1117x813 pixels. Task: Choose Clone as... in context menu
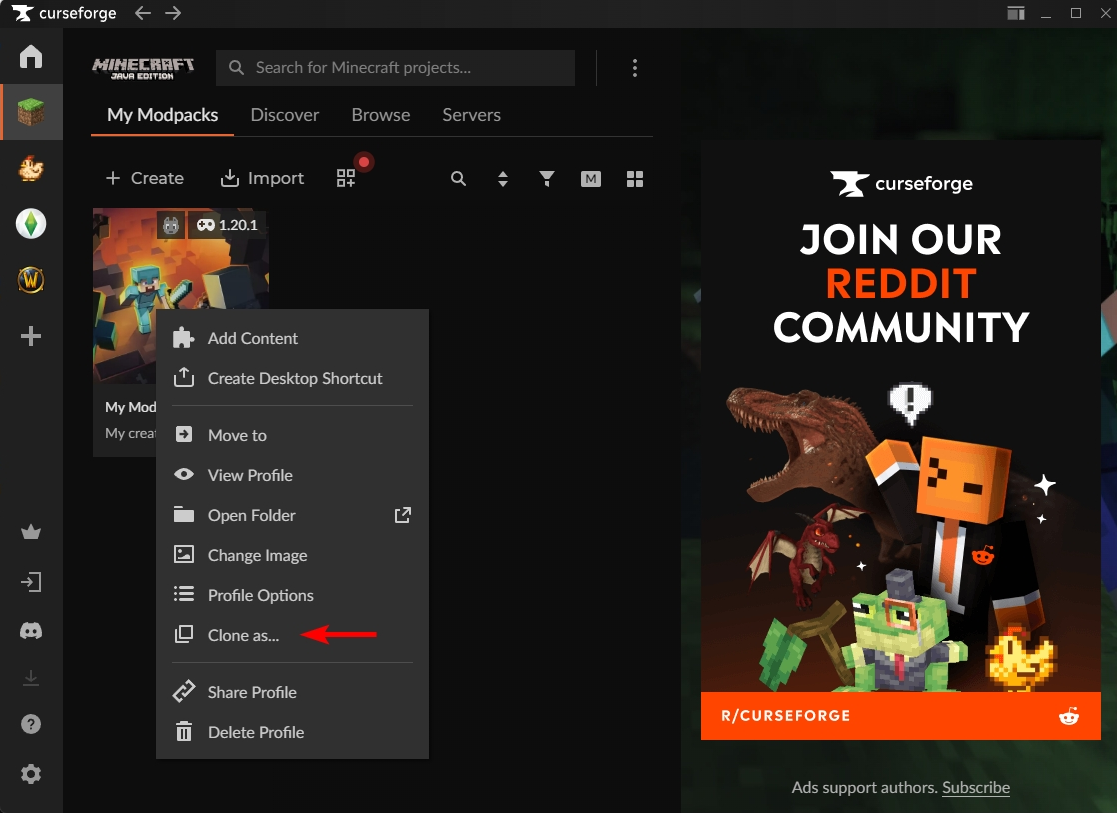(x=292, y=635)
